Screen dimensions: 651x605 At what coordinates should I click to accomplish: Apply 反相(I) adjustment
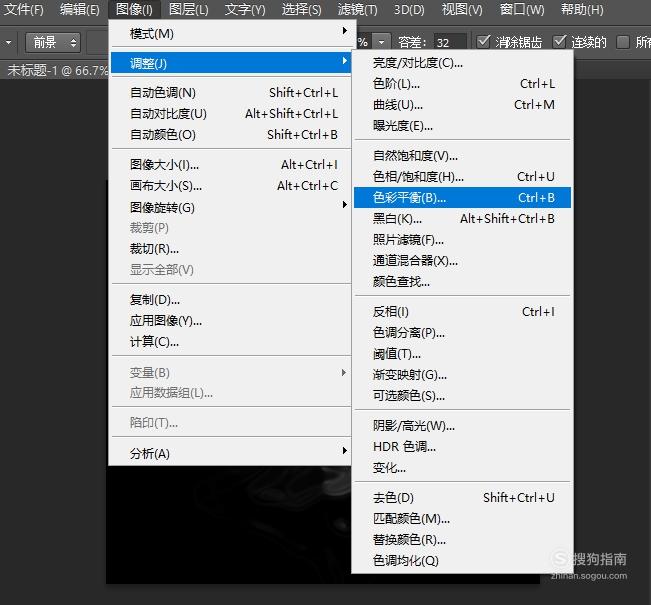(x=462, y=311)
